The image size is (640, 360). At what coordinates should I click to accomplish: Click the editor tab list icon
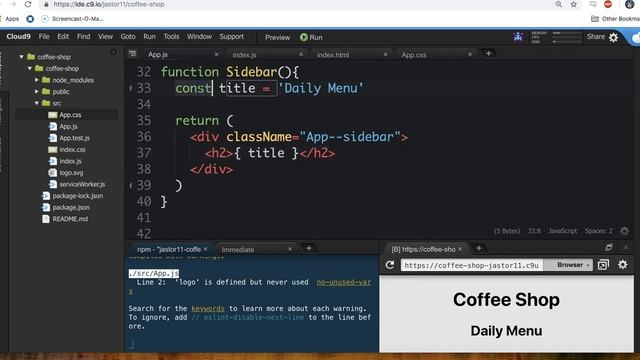132,53
